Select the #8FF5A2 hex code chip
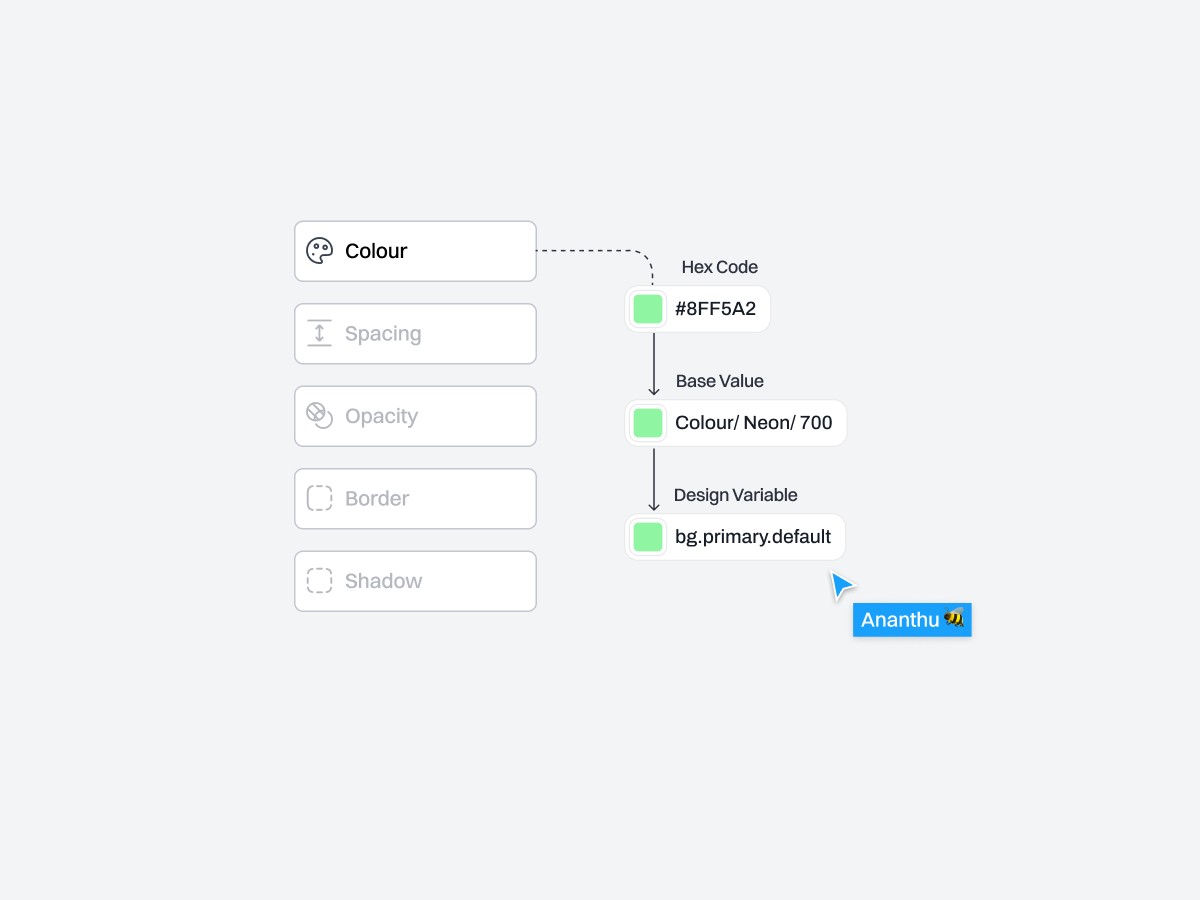This screenshot has height=900, width=1200. tap(698, 309)
